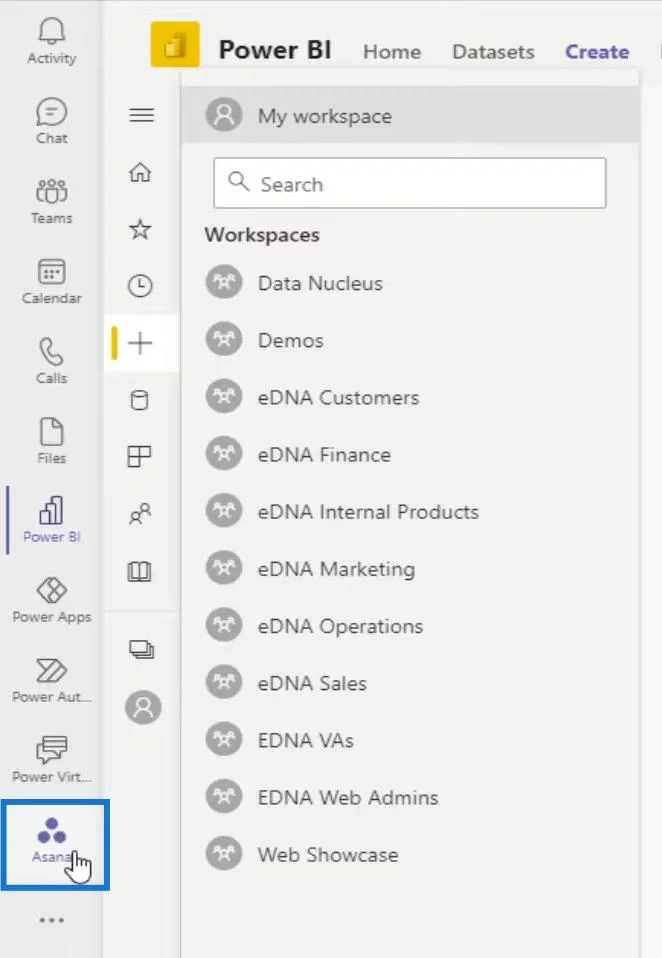
Task: Open the Web Showcase workspace
Action: [x=410, y=854]
